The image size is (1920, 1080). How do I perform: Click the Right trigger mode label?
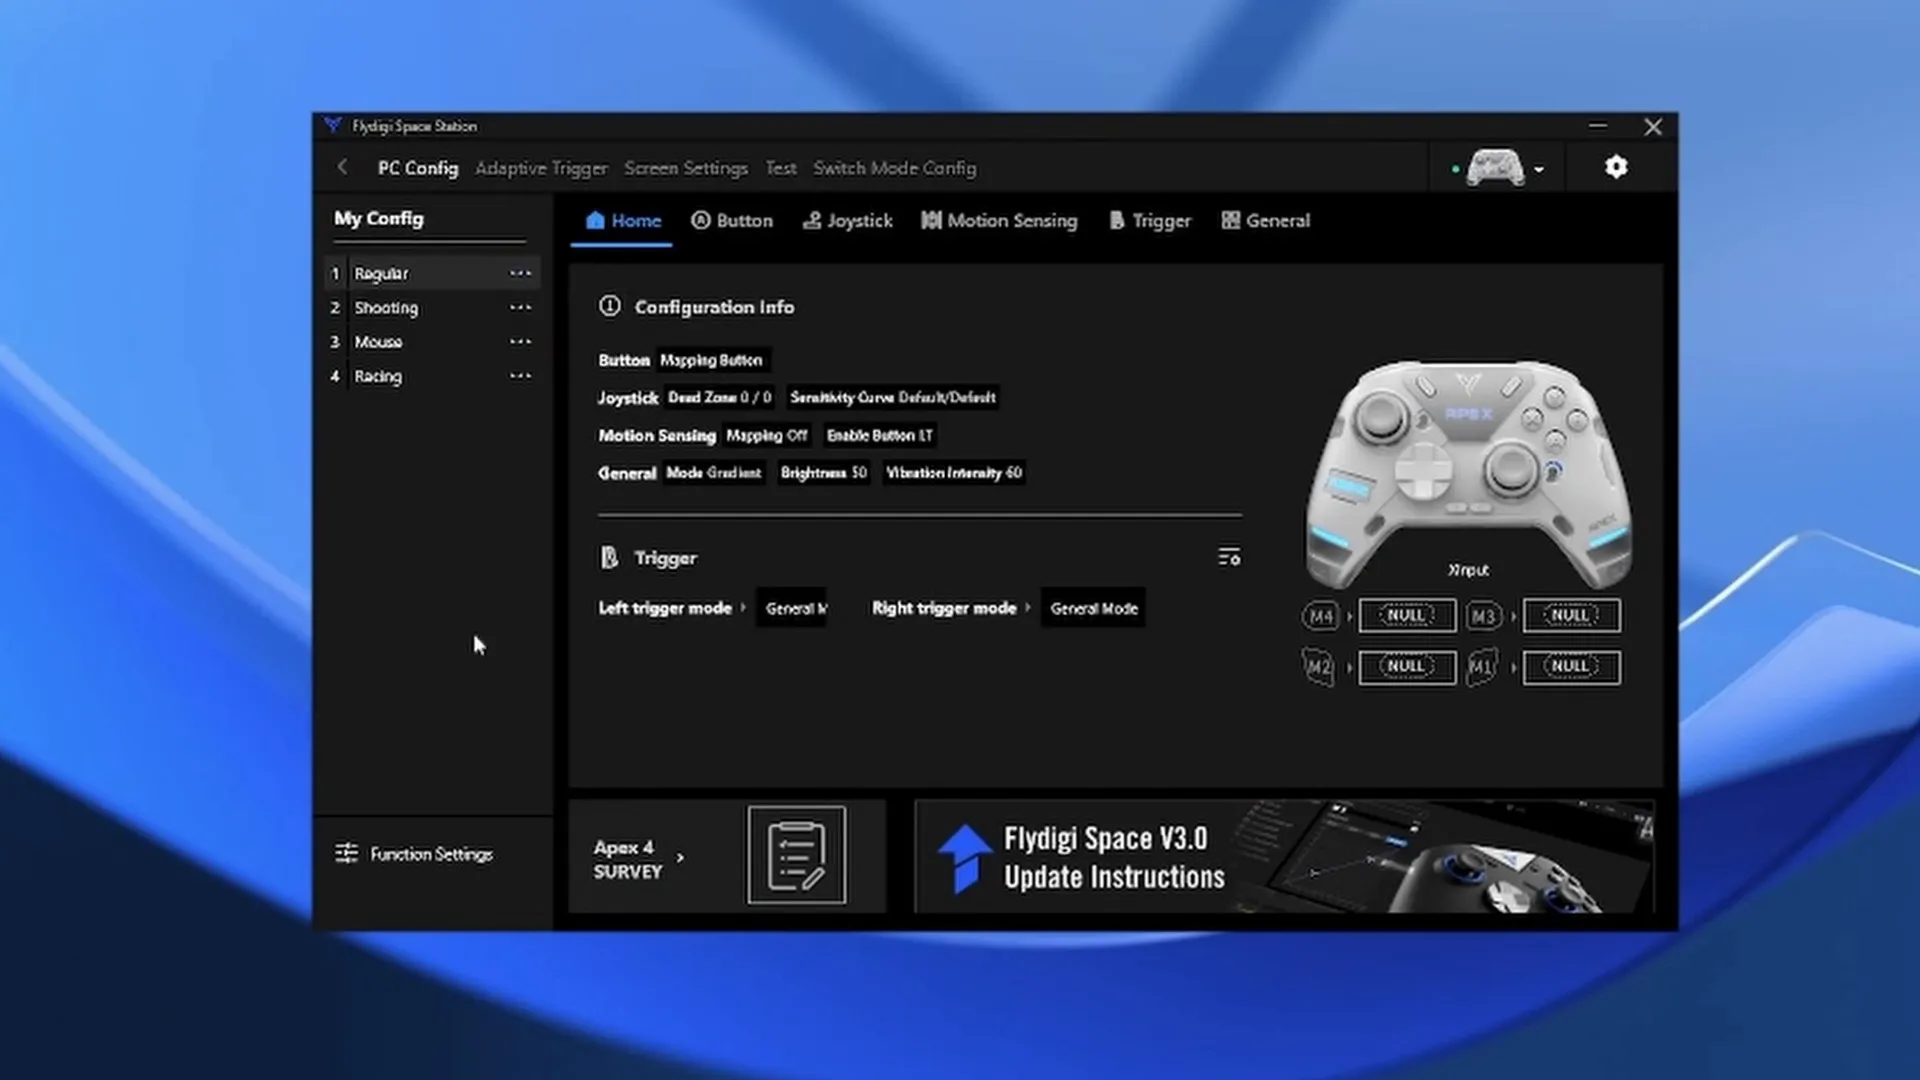coord(944,608)
